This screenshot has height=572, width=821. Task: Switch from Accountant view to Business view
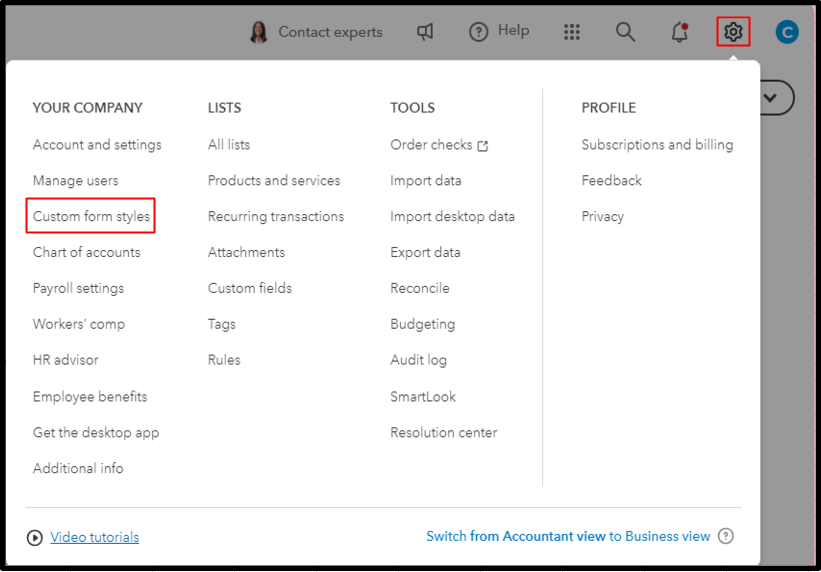click(568, 536)
